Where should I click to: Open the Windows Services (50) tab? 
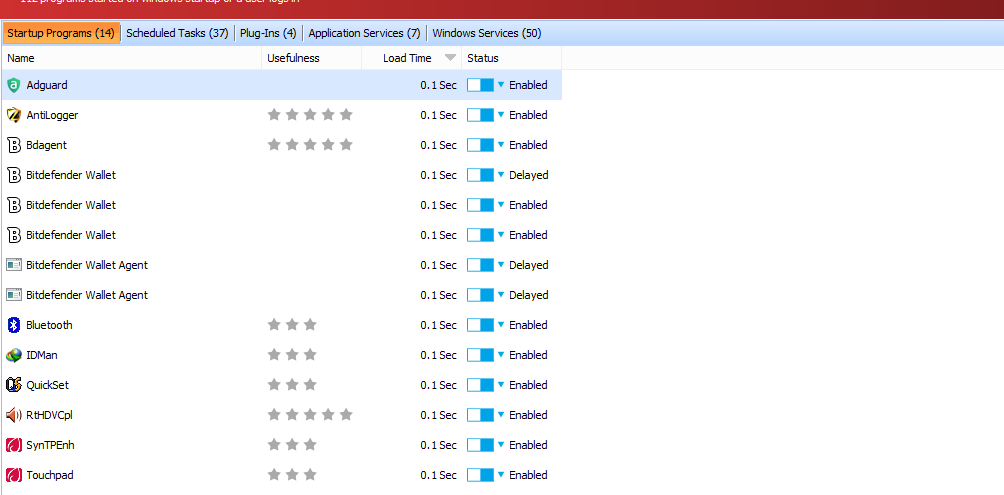pyautogui.click(x=487, y=33)
